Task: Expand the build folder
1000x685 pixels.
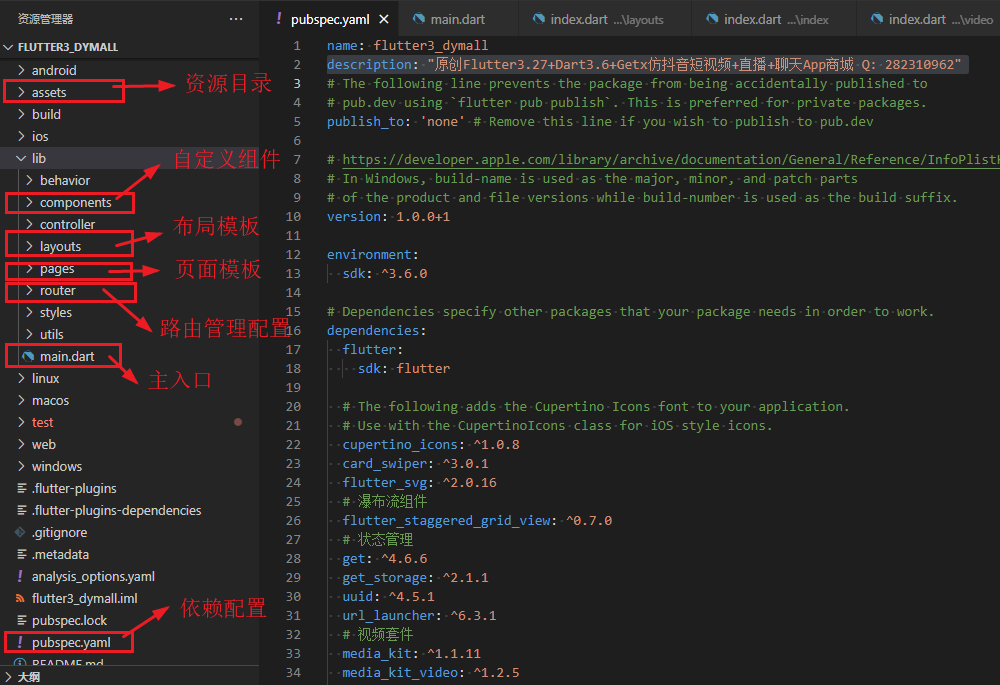Action: click(x=21, y=114)
